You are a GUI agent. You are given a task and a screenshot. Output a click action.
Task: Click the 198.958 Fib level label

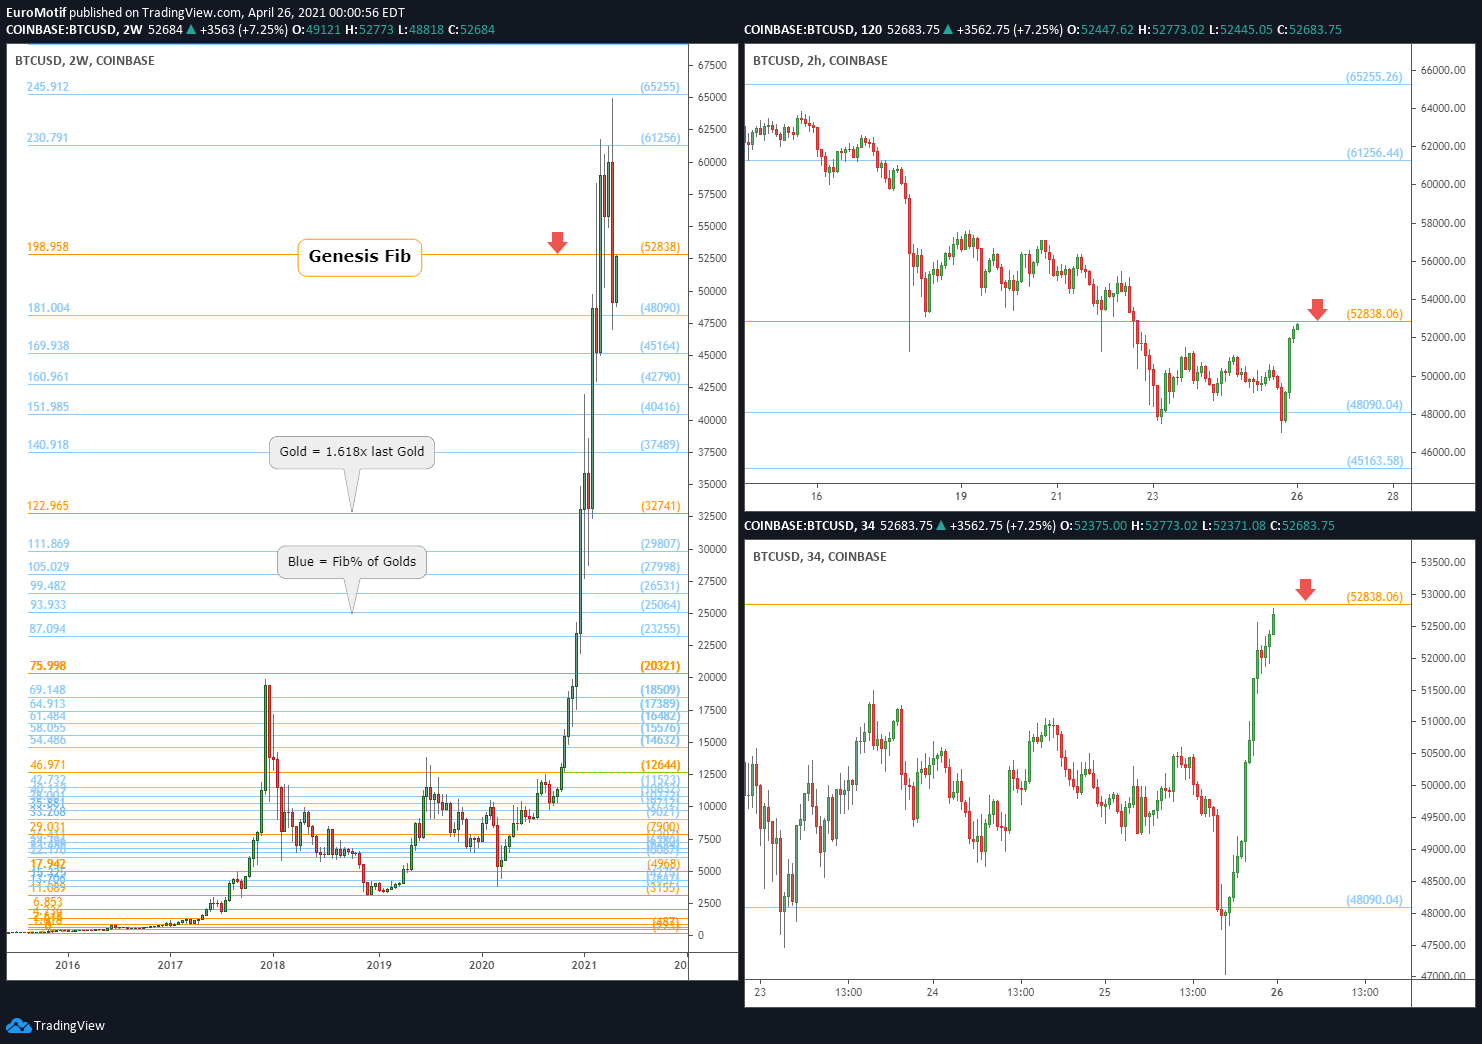pos(48,247)
